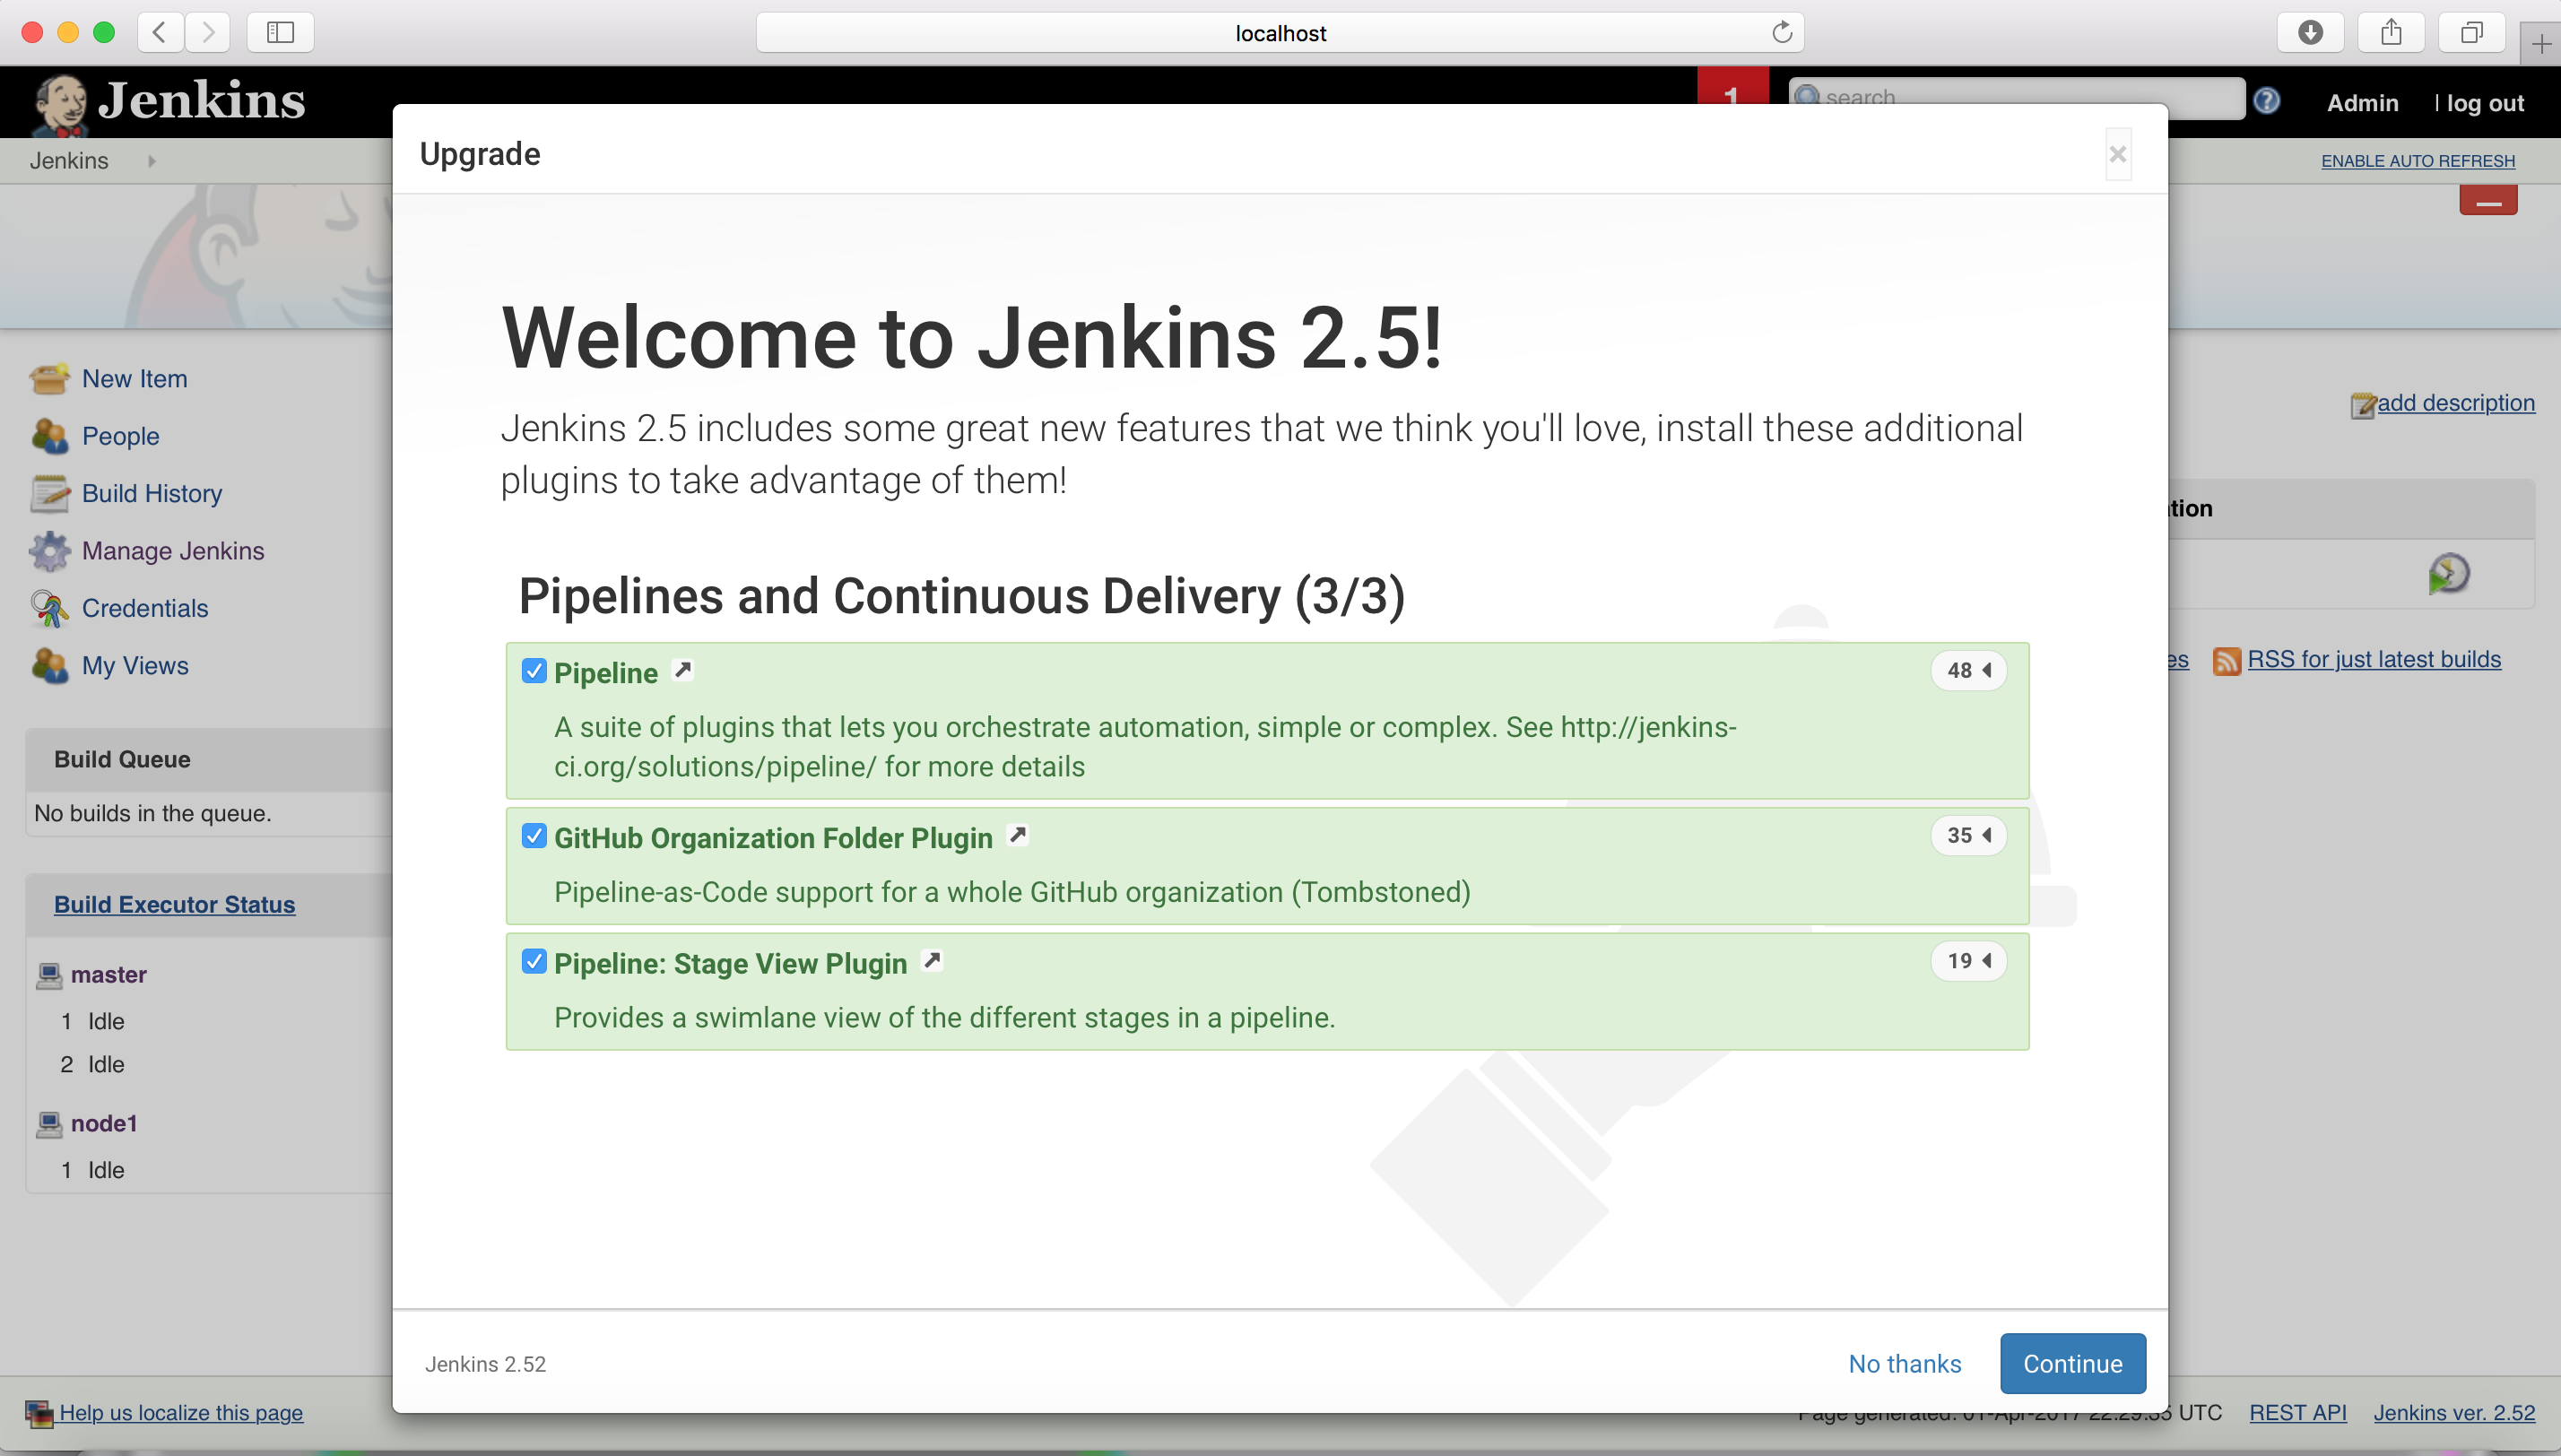The image size is (2561, 1456).
Task: Go back with Safari back arrow
Action: (160, 32)
